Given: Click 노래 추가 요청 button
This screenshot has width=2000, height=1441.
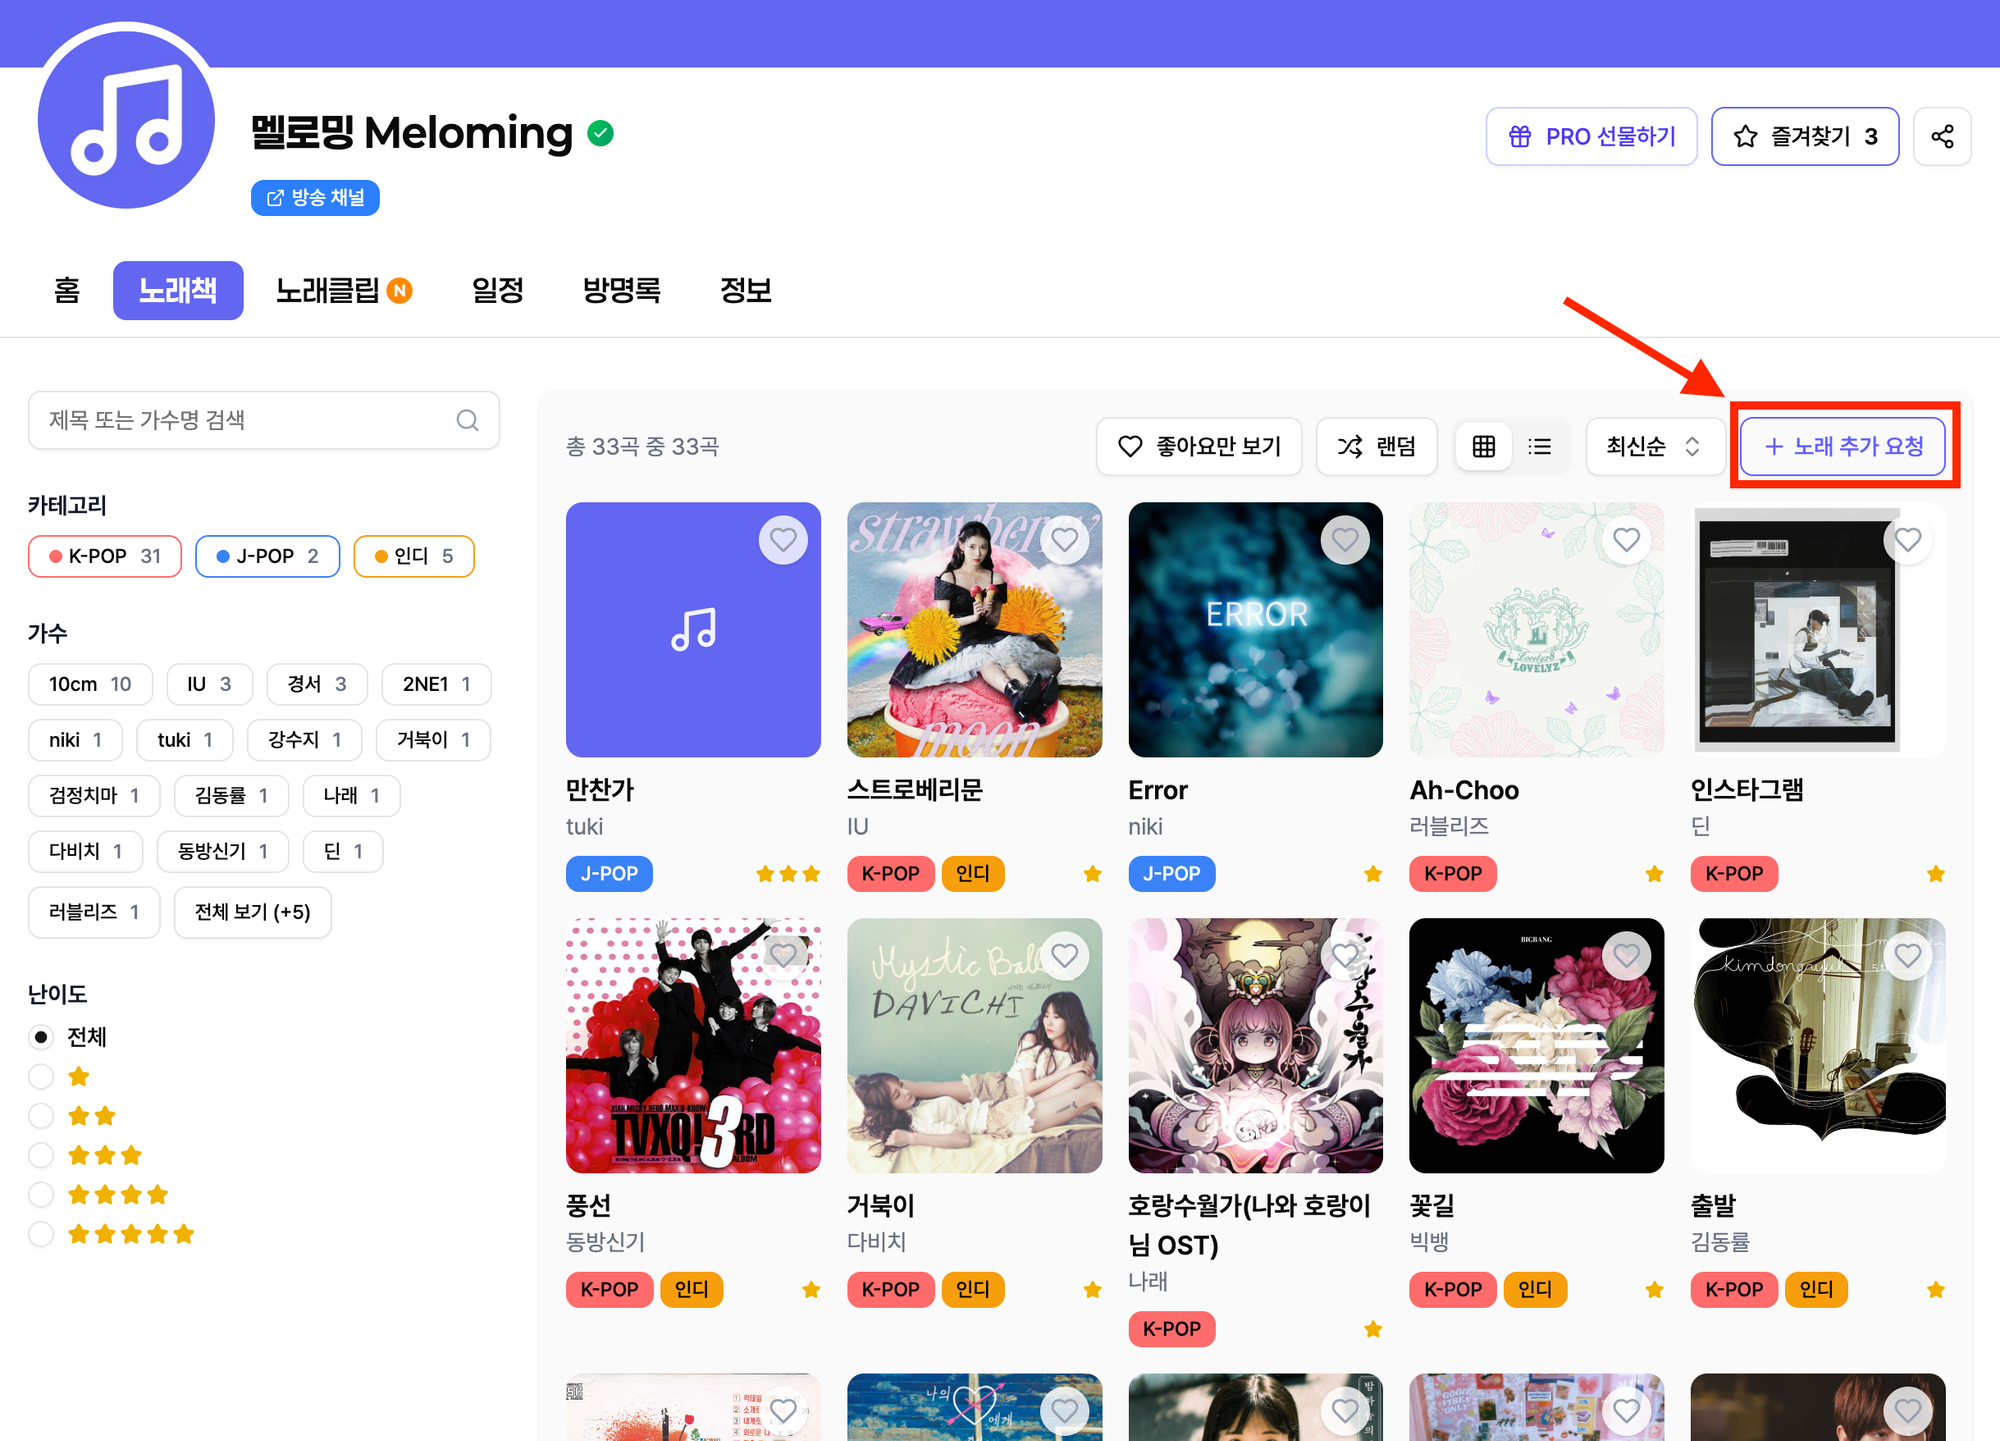Looking at the screenshot, I should point(1843,446).
